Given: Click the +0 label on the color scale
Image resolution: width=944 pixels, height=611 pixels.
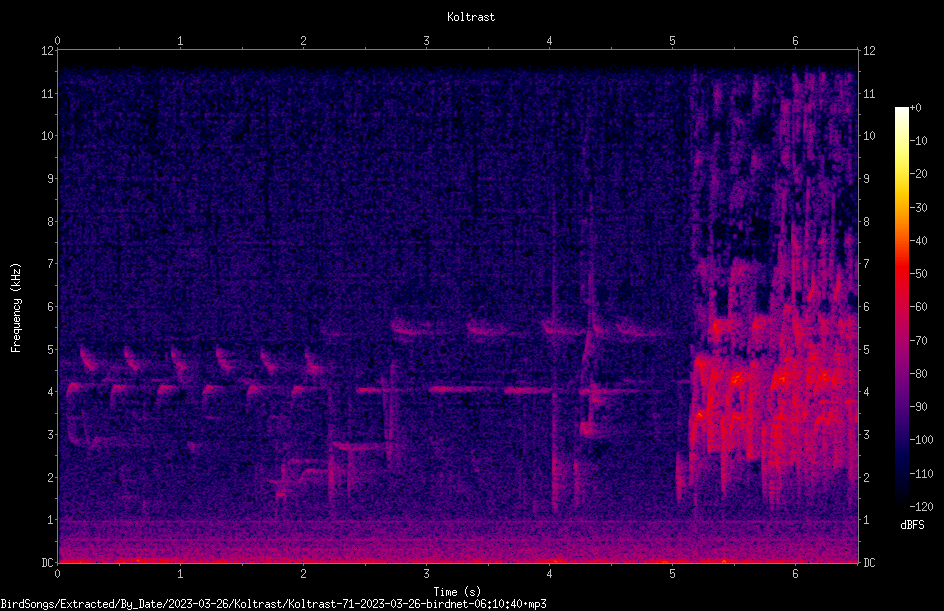Looking at the screenshot, I should pyautogui.click(x=915, y=108).
